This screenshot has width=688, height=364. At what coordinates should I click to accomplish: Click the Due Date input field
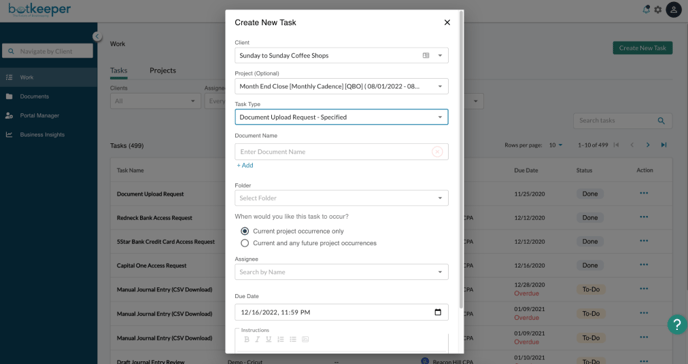341,312
